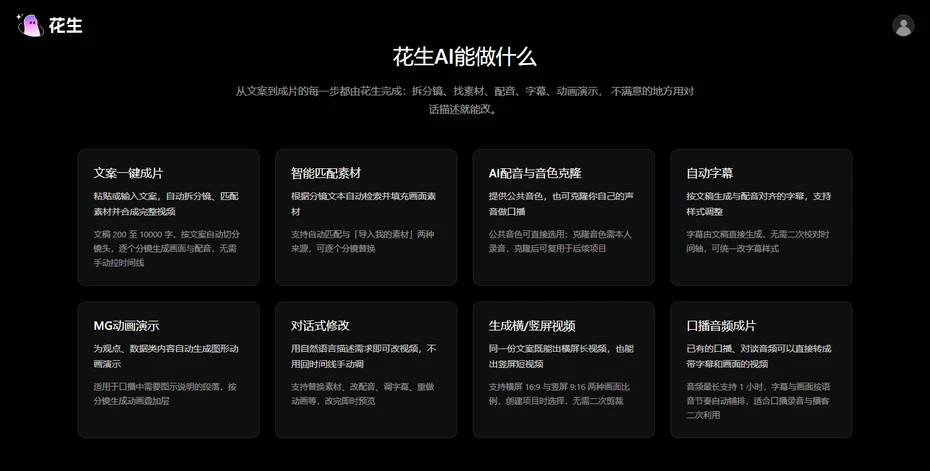
Task: Click text 提供公共音色，也可克隆你自己的声音
Action: point(561,203)
